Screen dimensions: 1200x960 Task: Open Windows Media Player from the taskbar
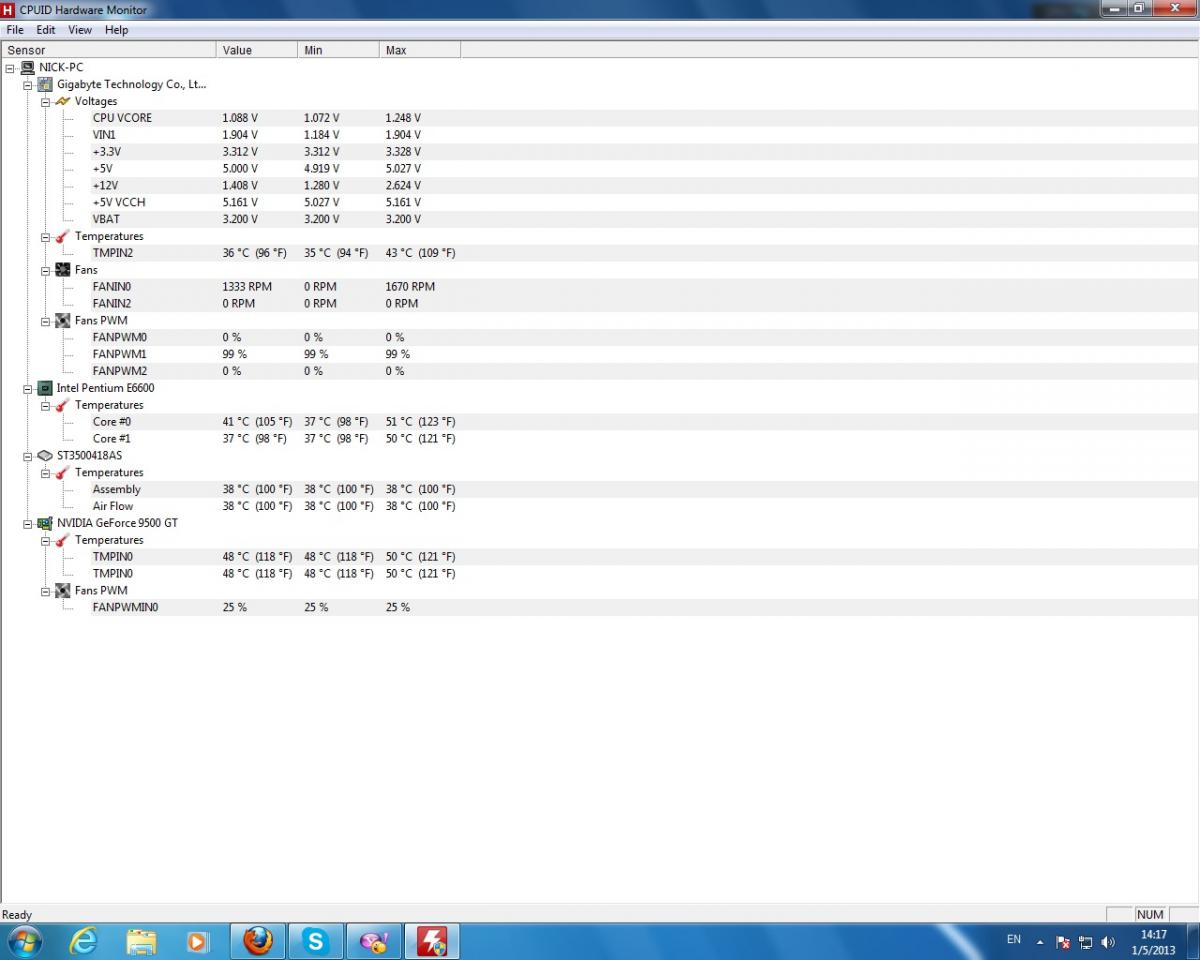[x=199, y=941]
